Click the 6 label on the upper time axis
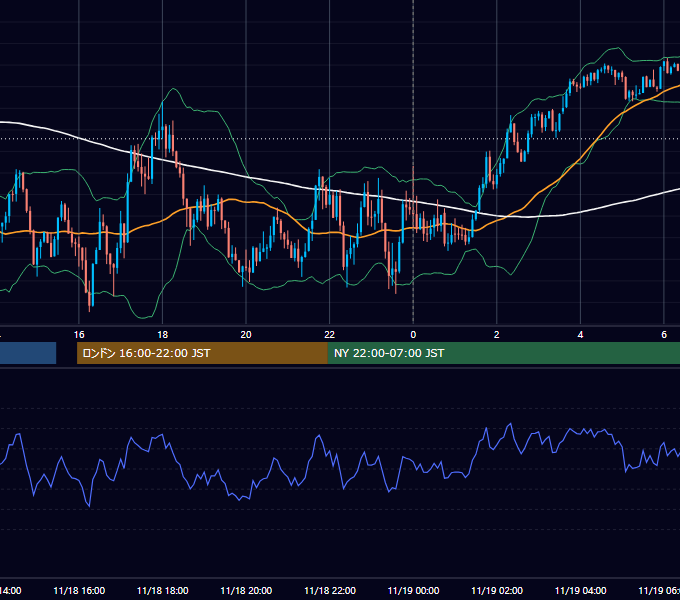 coord(664,335)
